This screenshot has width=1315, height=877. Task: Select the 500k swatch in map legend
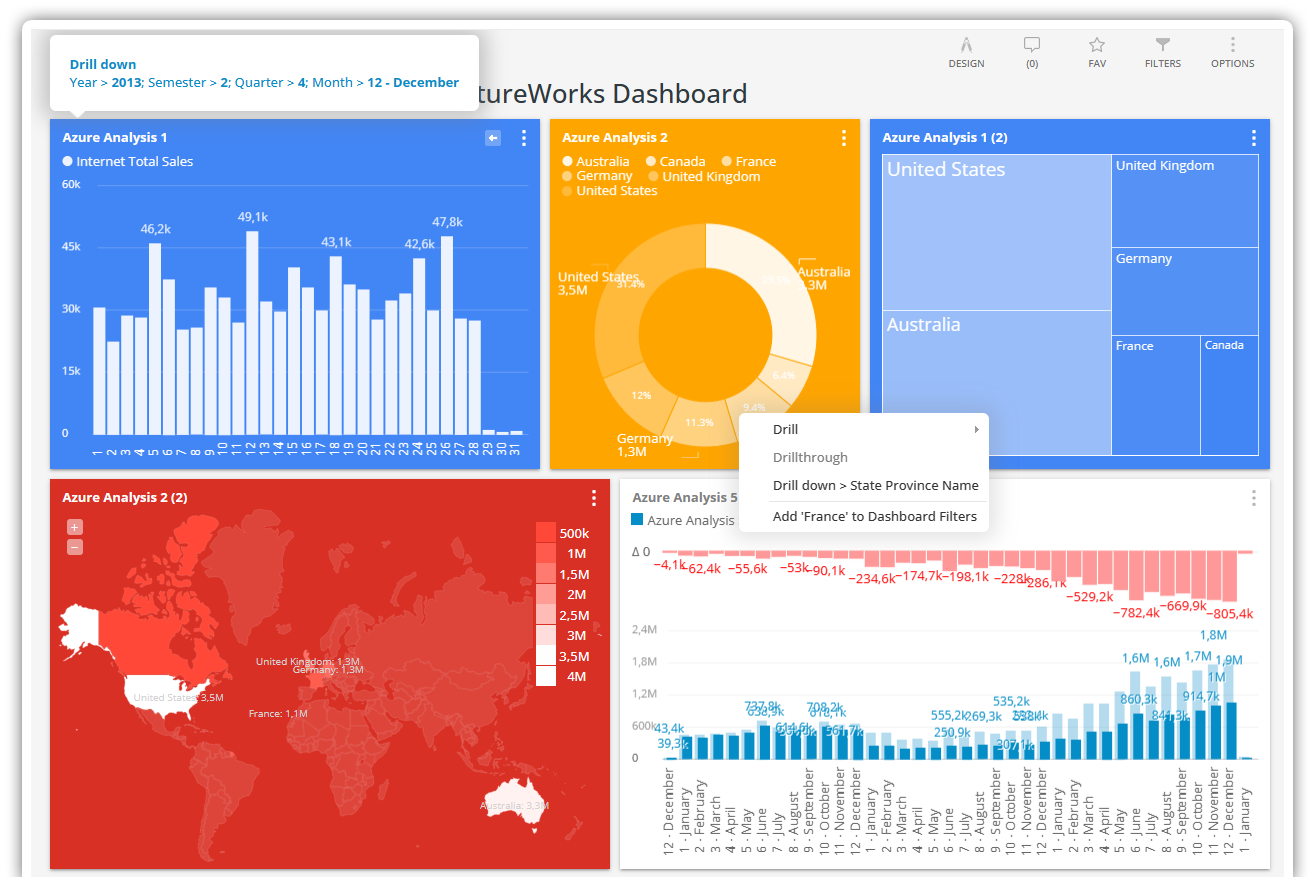(546, 532)
